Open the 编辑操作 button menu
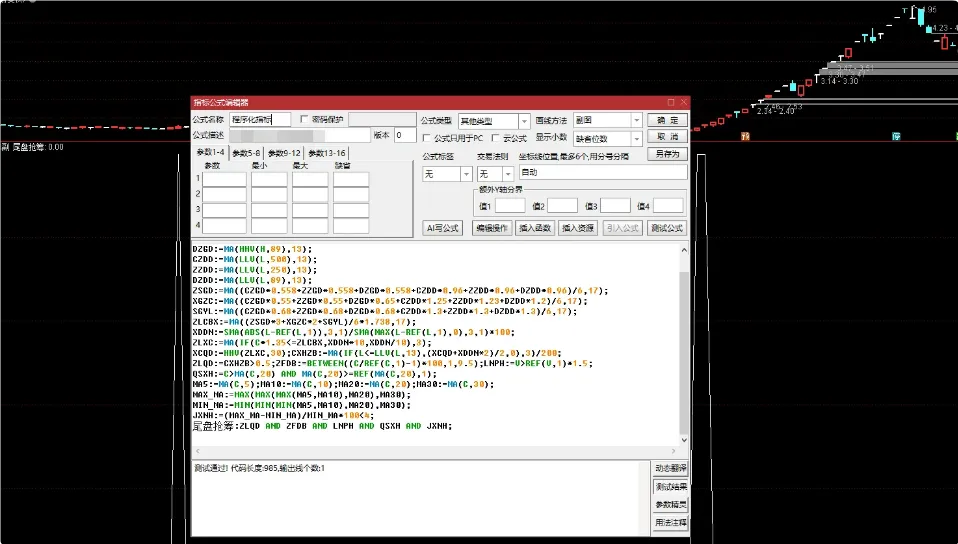958x544 pixels. [x=492, y=228]
